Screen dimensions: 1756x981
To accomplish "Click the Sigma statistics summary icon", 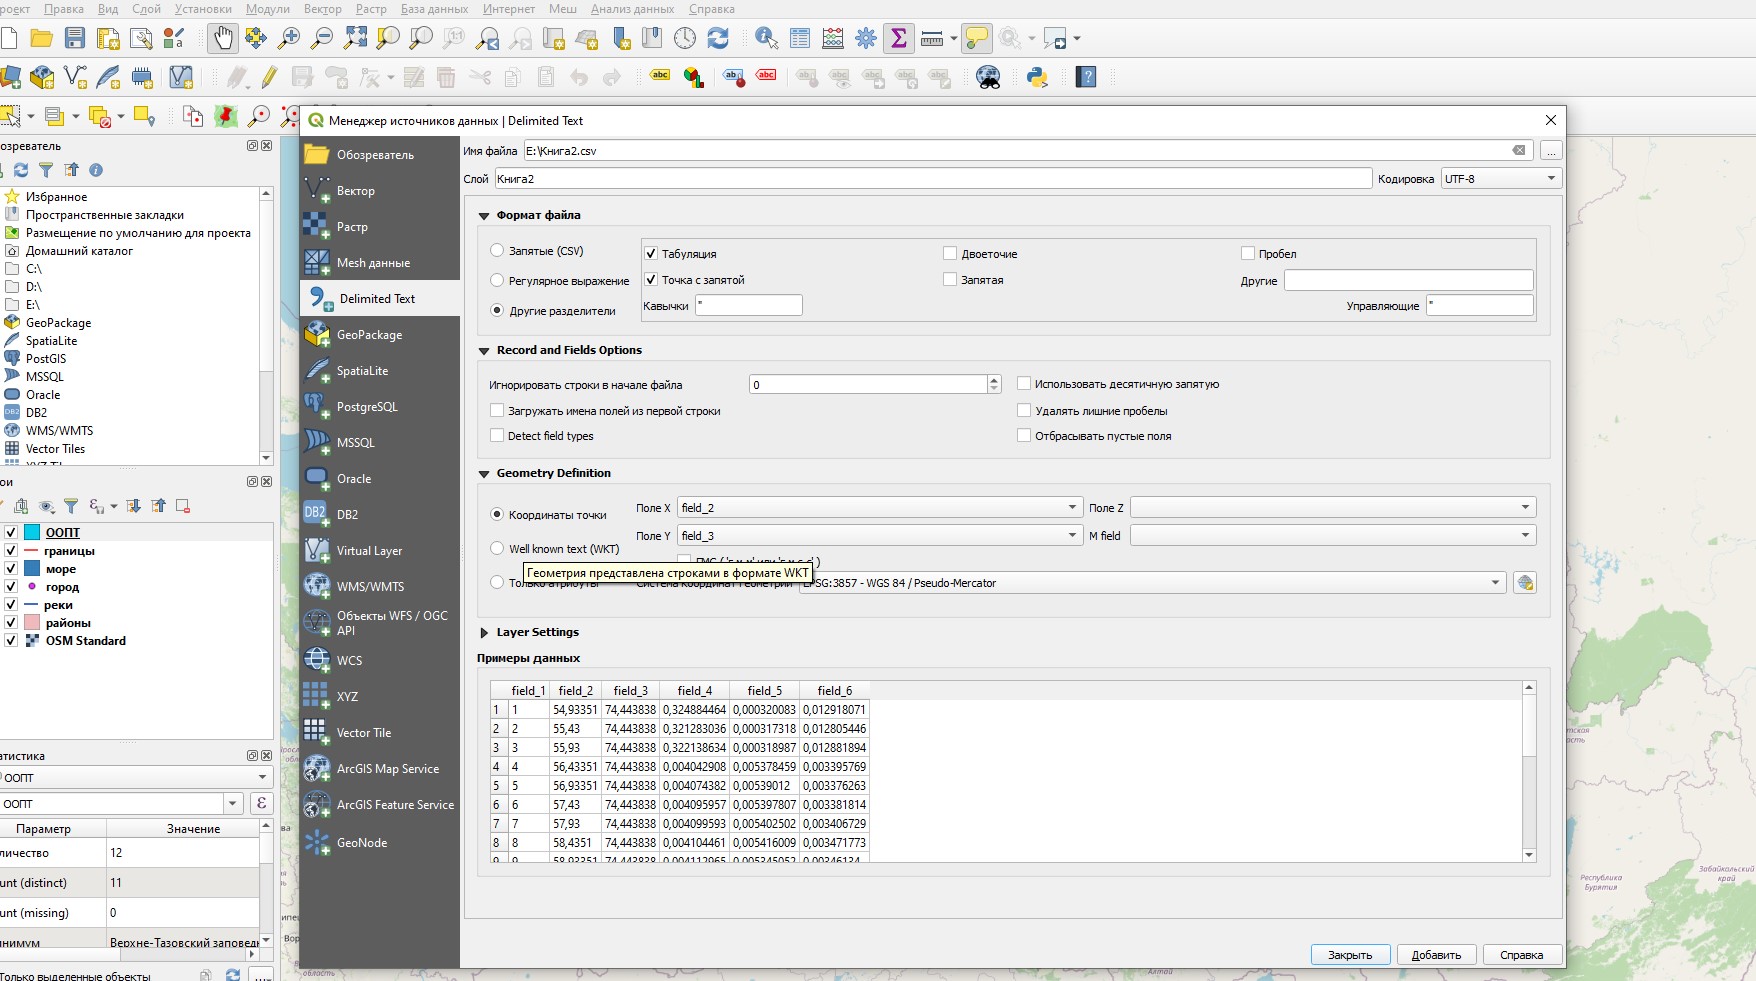I will (x=898, y=39).
